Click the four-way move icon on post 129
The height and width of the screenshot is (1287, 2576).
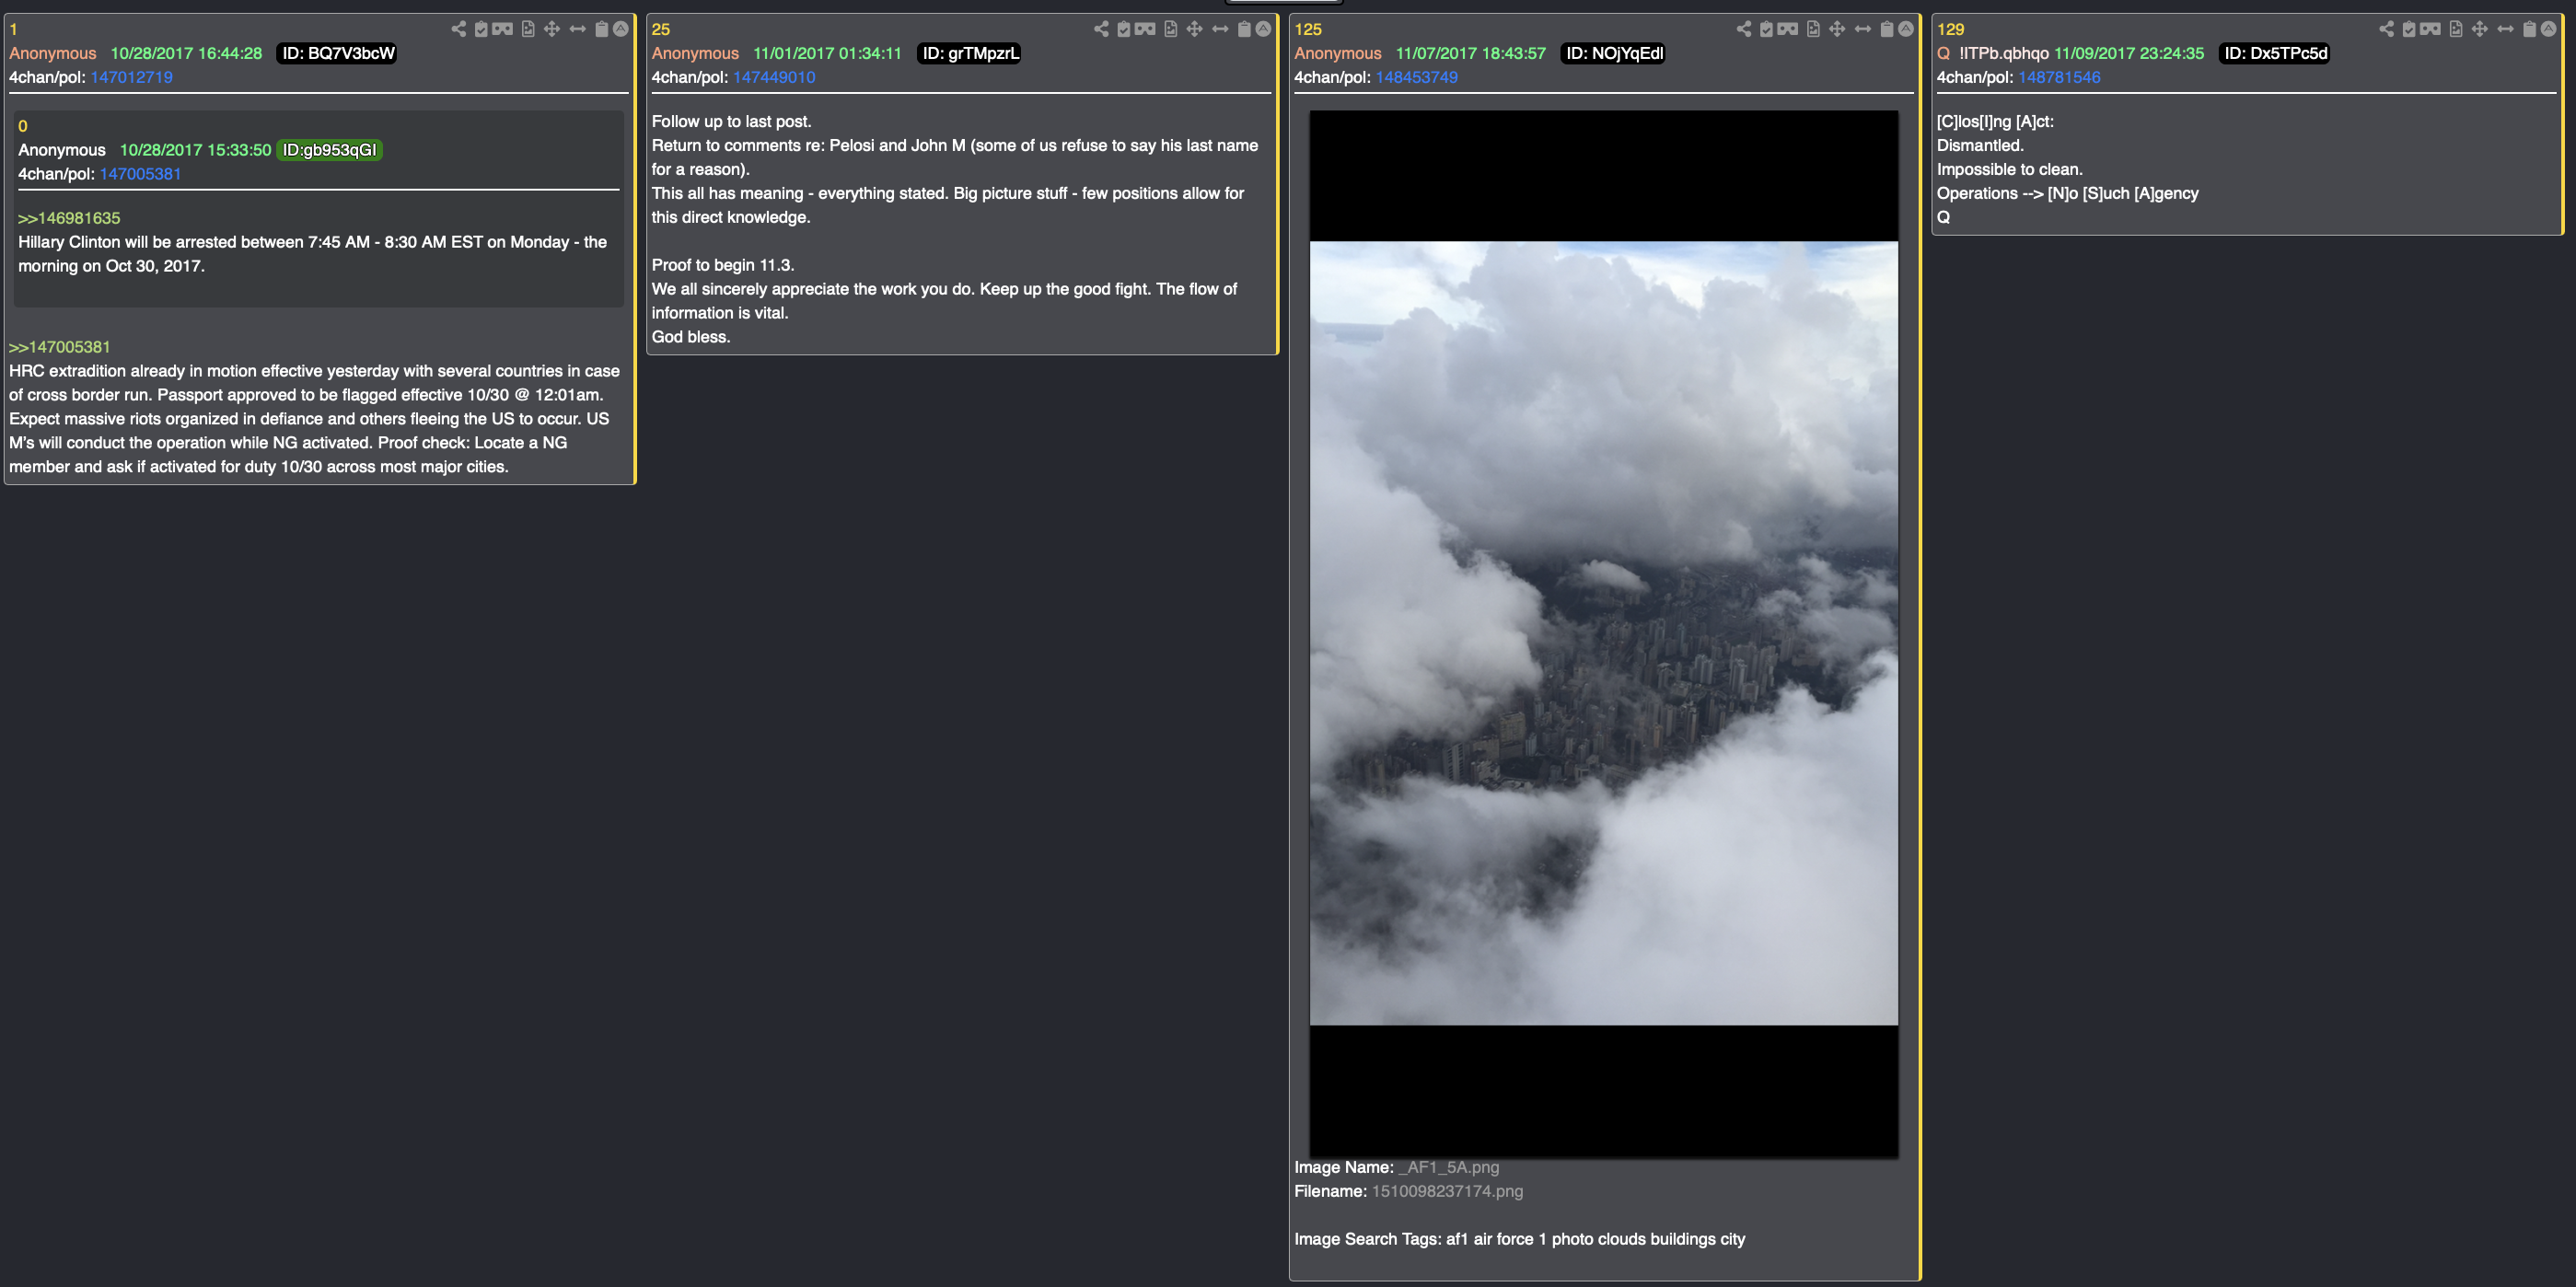coord(2481,29)
